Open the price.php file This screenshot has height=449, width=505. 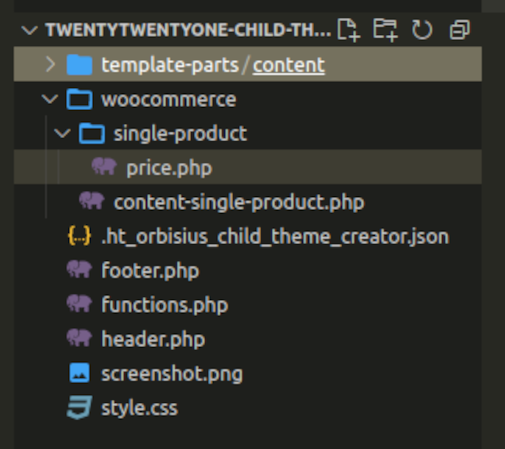point(169,168)
